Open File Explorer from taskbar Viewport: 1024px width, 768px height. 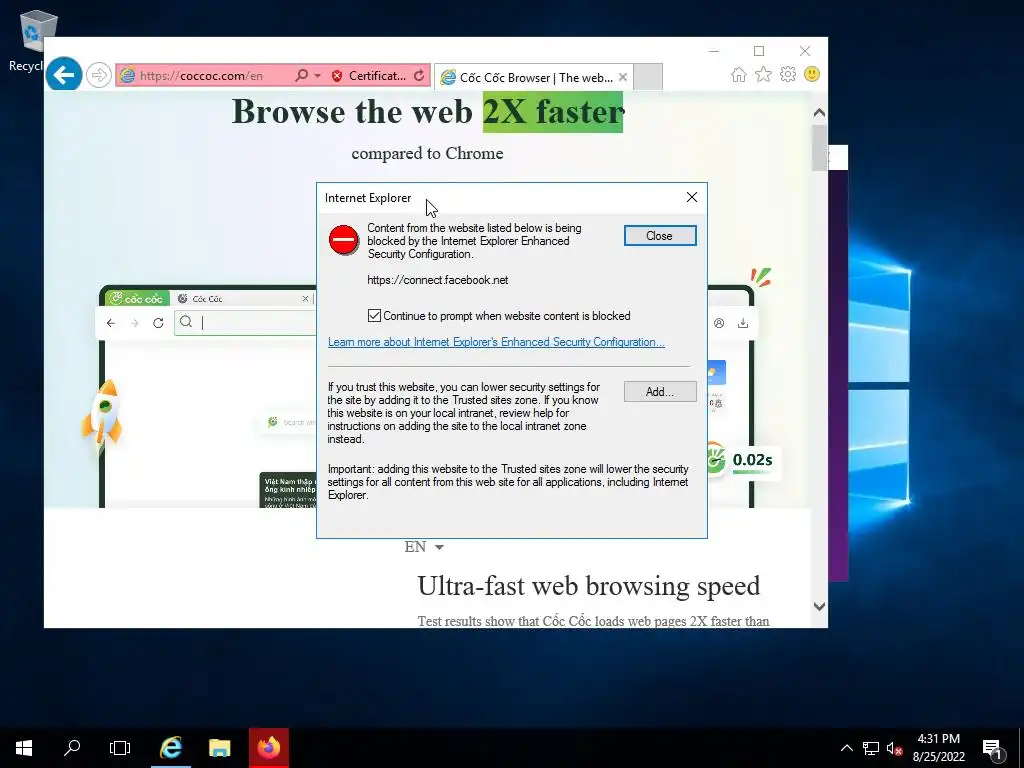pos(219,748)
